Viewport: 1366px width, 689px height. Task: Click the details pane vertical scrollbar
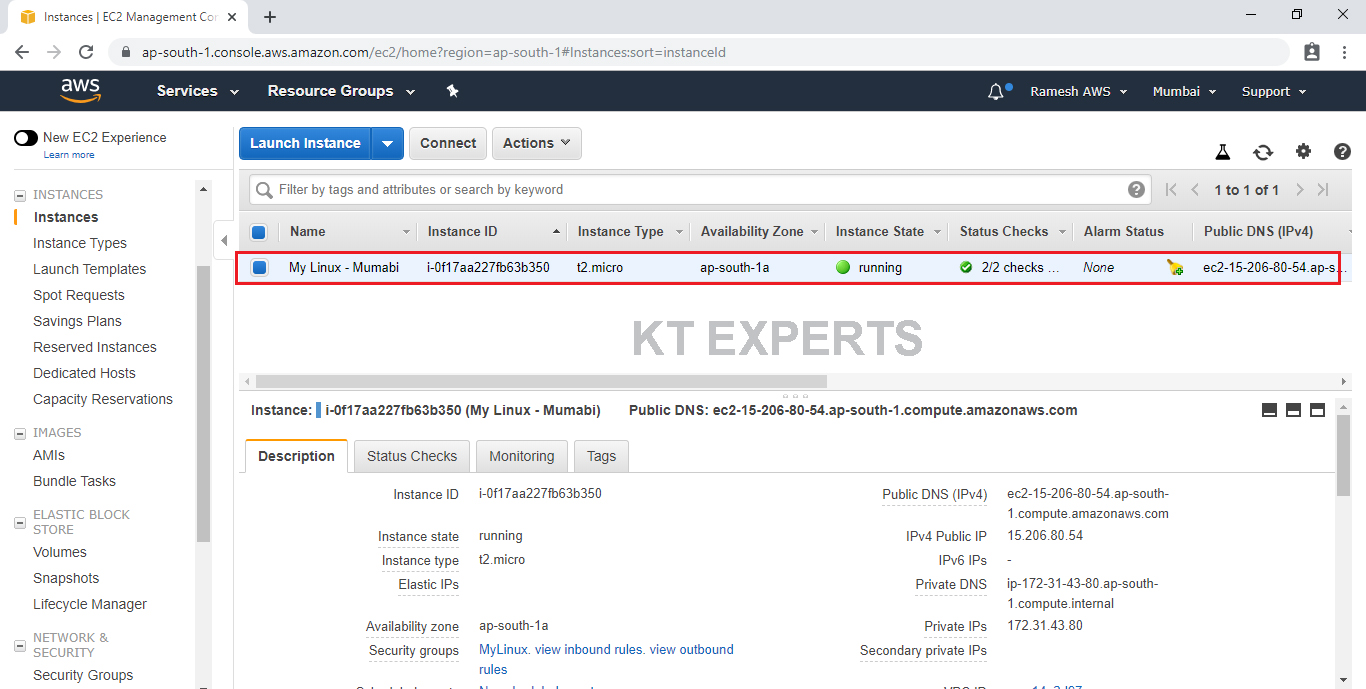point(1343,455)
